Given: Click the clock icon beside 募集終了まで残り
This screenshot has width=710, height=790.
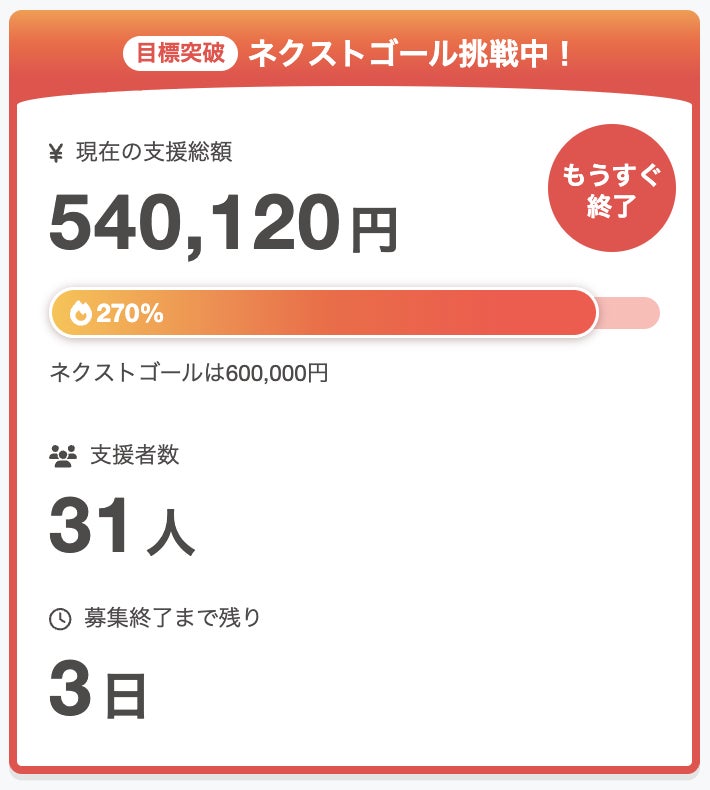Looking at the screenshot, I should tap(60, 619).
